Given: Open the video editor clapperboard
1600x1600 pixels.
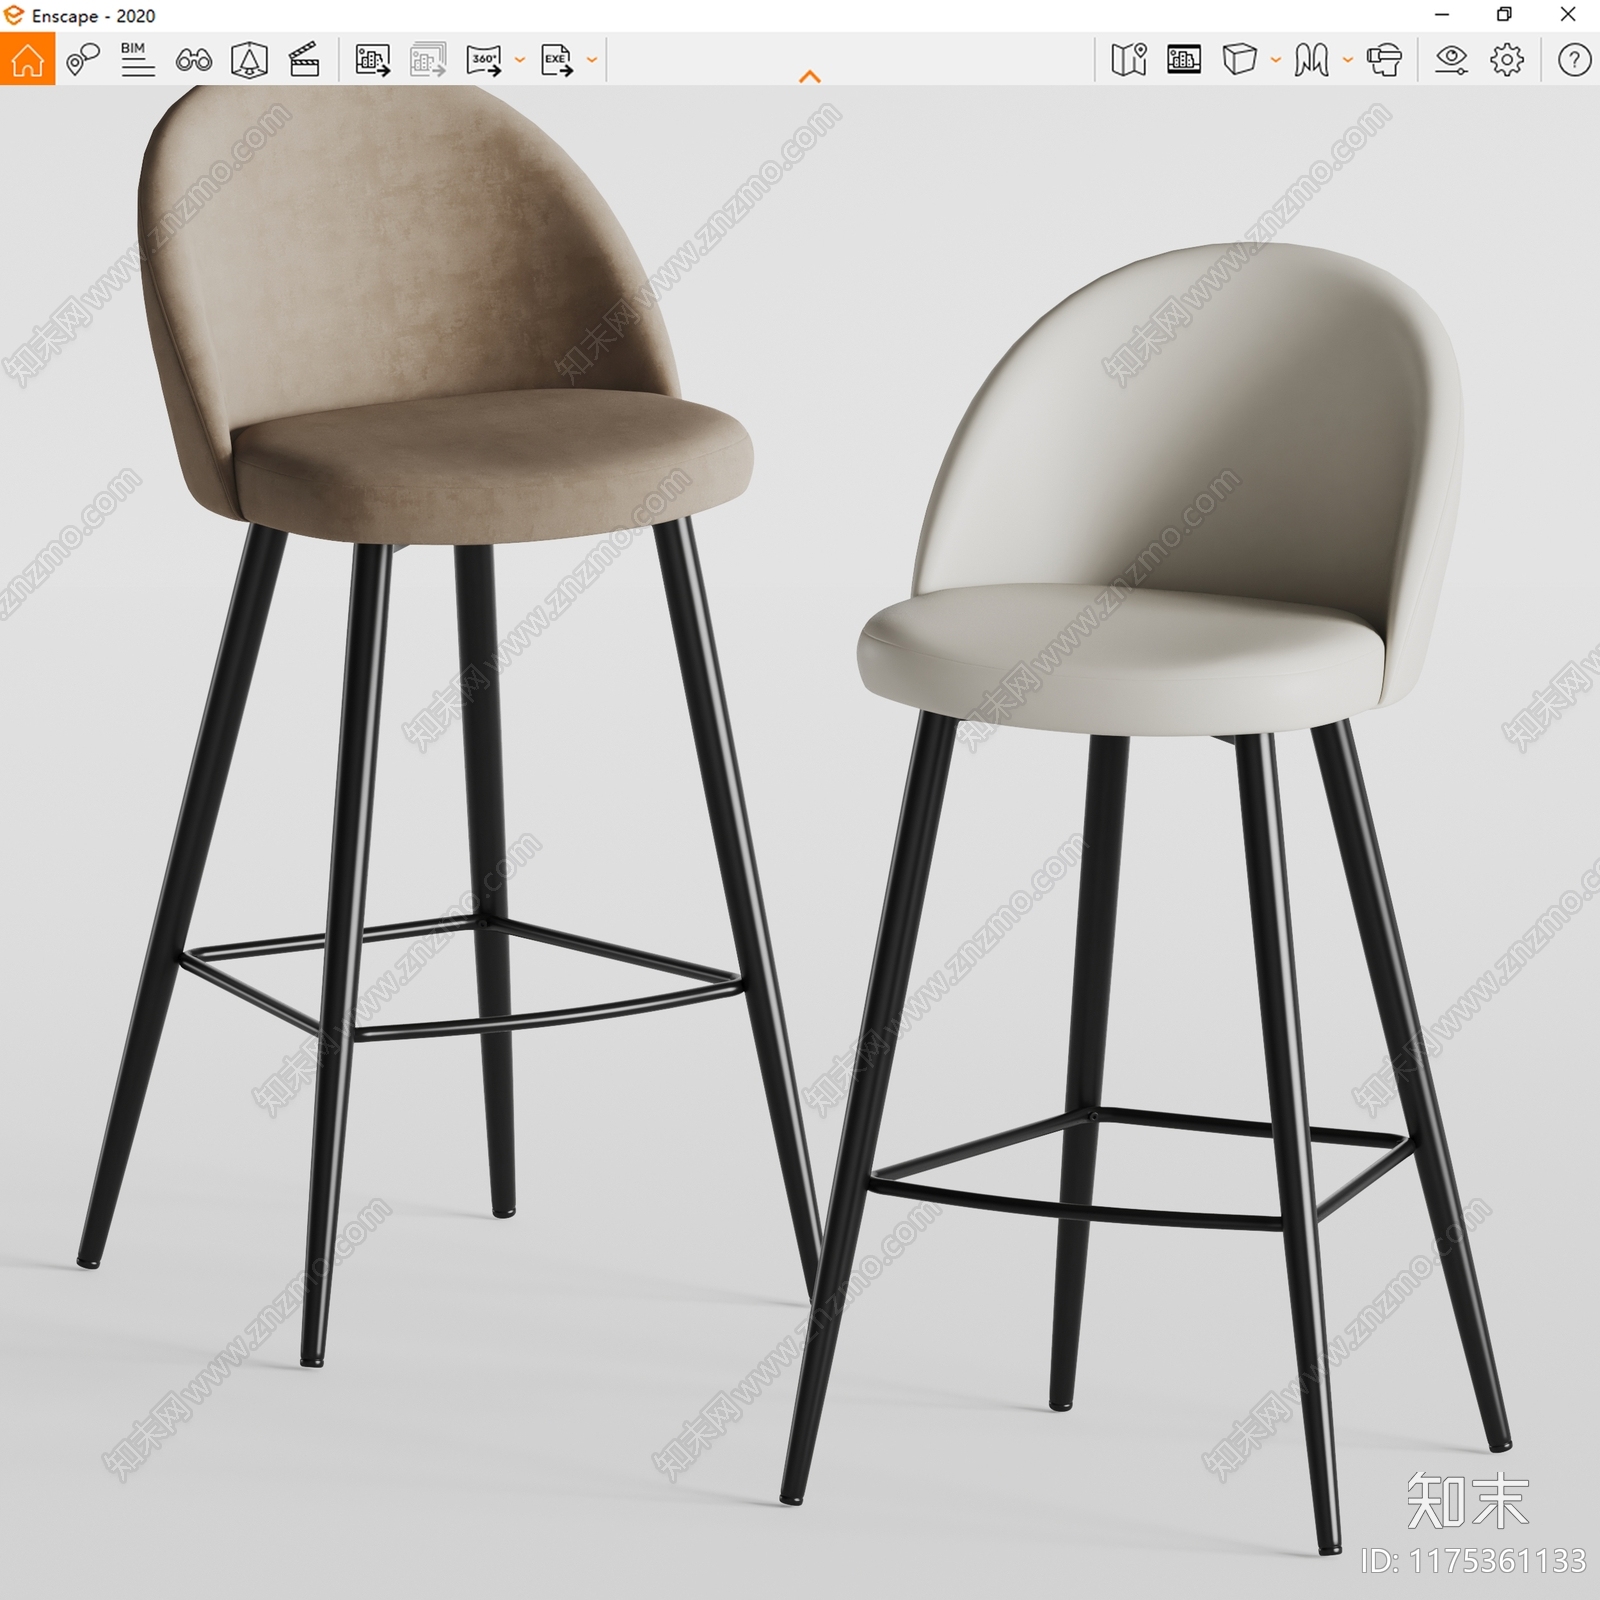Looking at the screenshot, I should (x=304, y=60).
